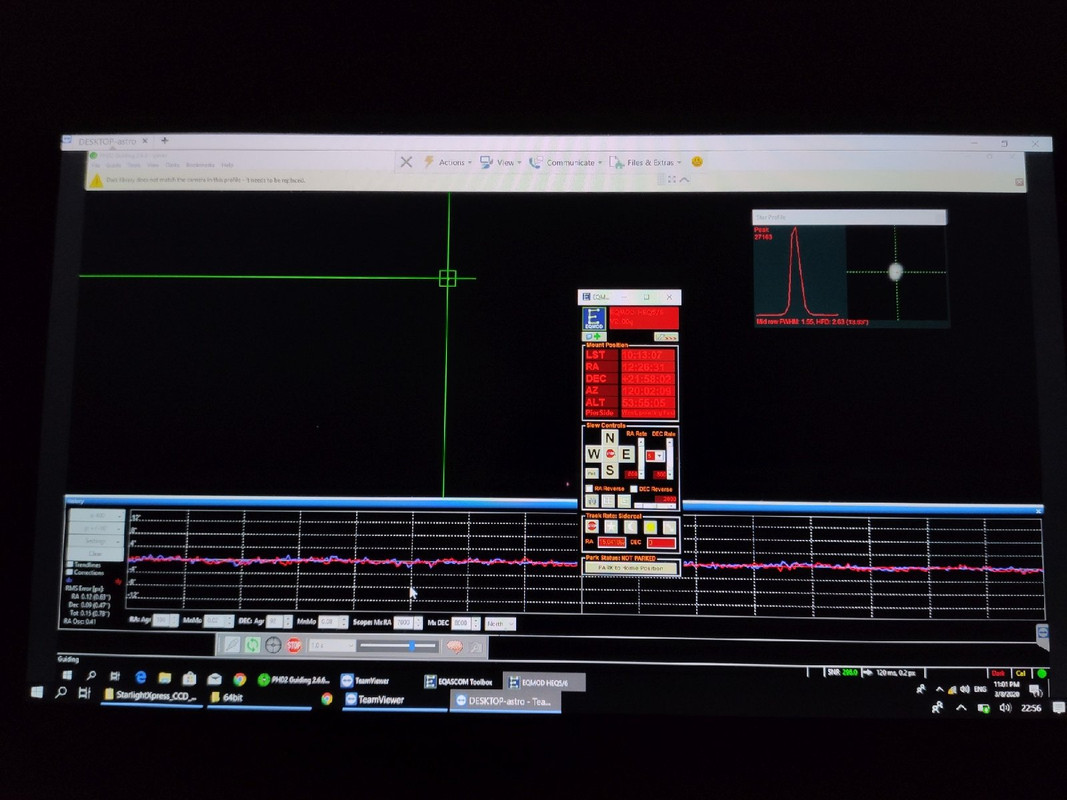Image resolution: width=1067 pixels, height=800 pixels.
Task: Click remote taskbar File Explorer icon
Action: pyautogui.click(x=165, y=678)
